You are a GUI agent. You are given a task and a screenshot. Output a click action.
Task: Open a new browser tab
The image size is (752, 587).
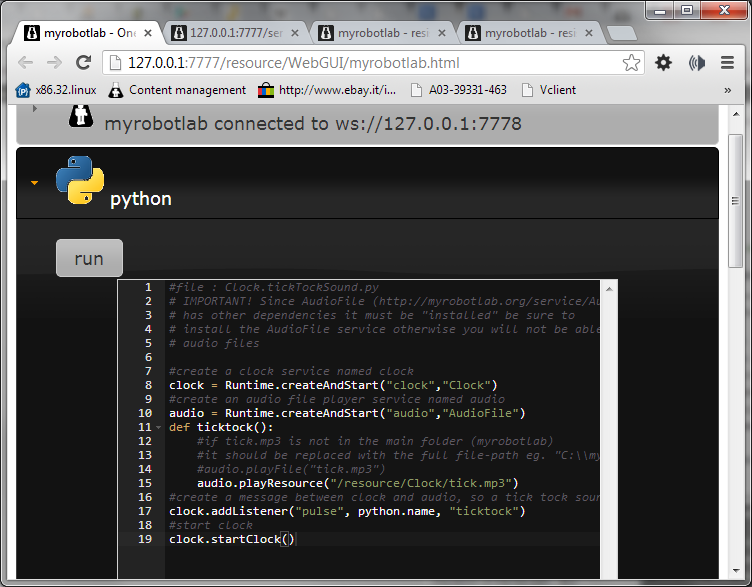(x=622, y=33)
